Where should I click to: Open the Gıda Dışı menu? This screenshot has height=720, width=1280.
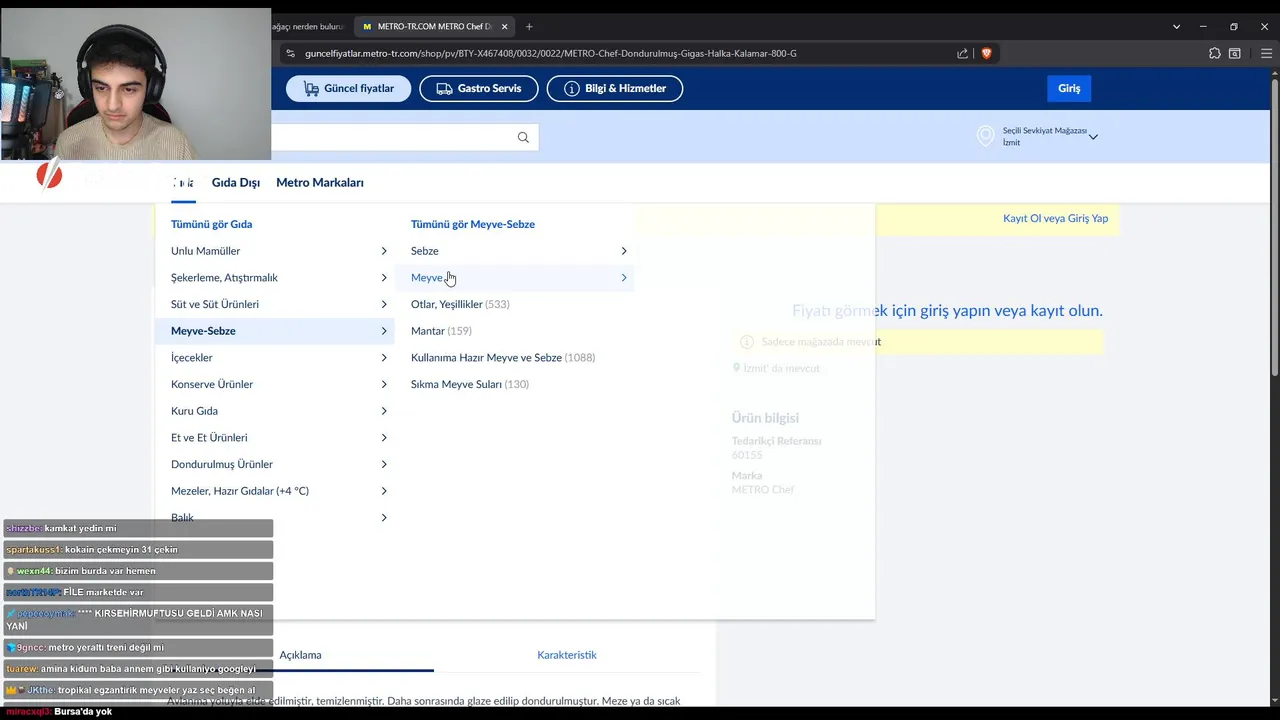point(236,182)
